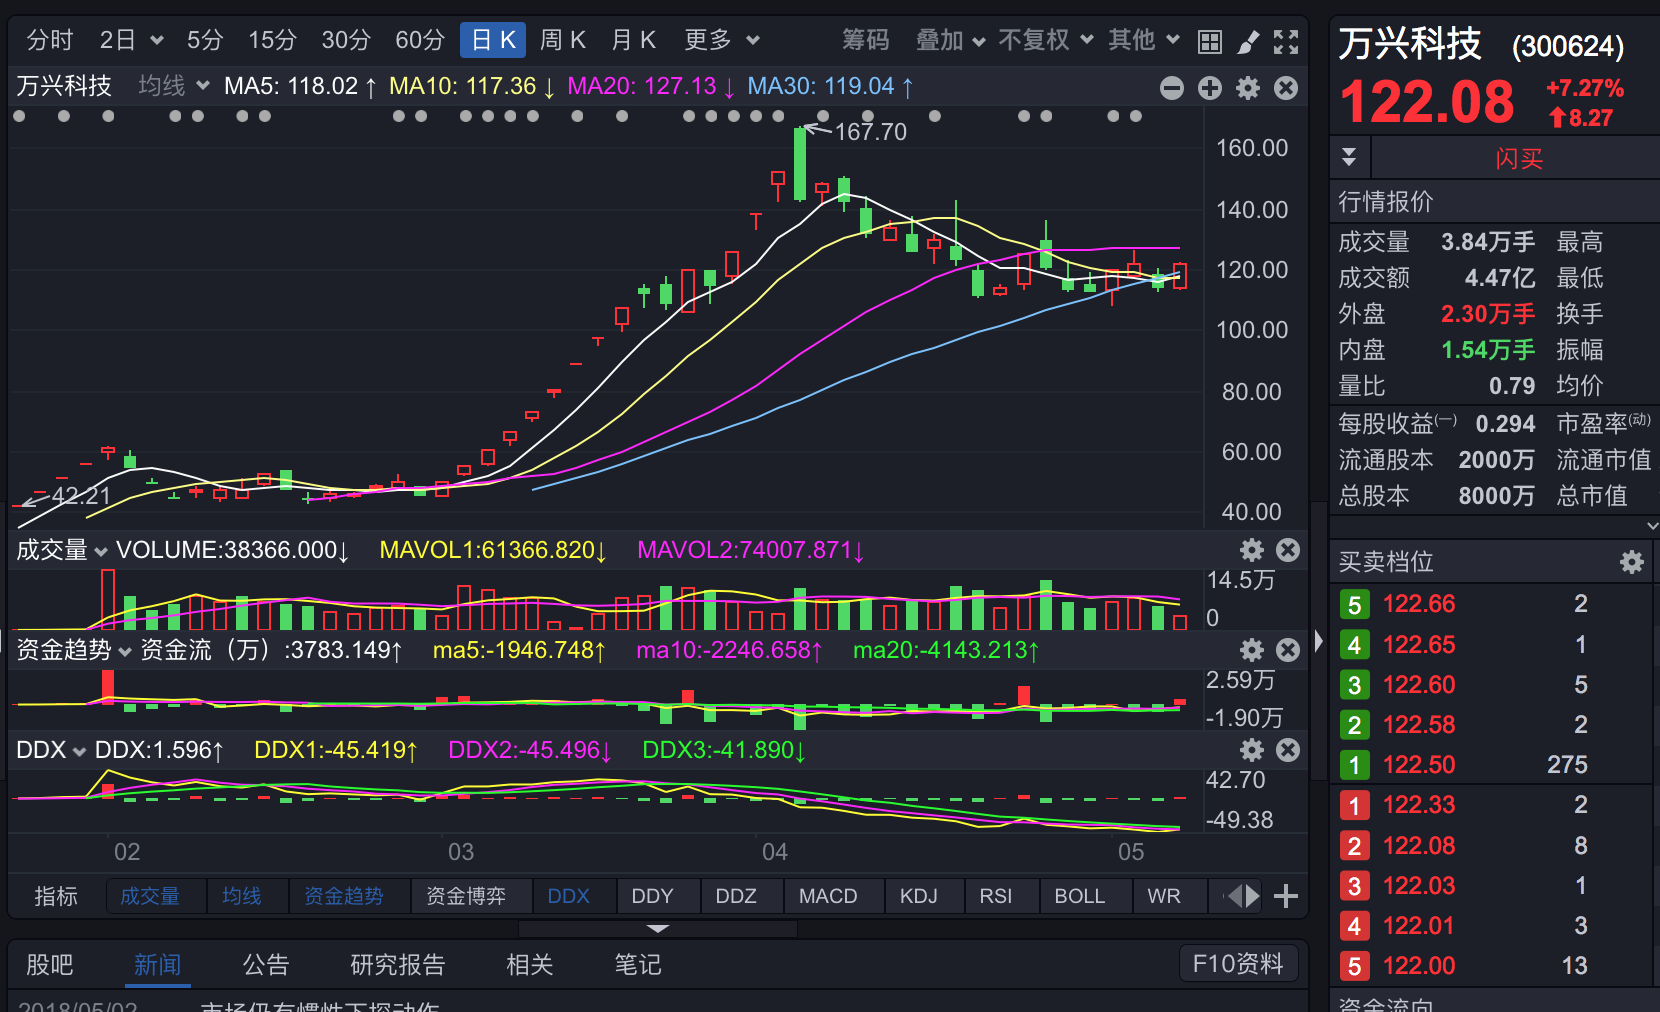The width and height of the screenshot is (1660, 1012).
Task: Select the 日K daily candlestick tab
Action: (493, 40)
